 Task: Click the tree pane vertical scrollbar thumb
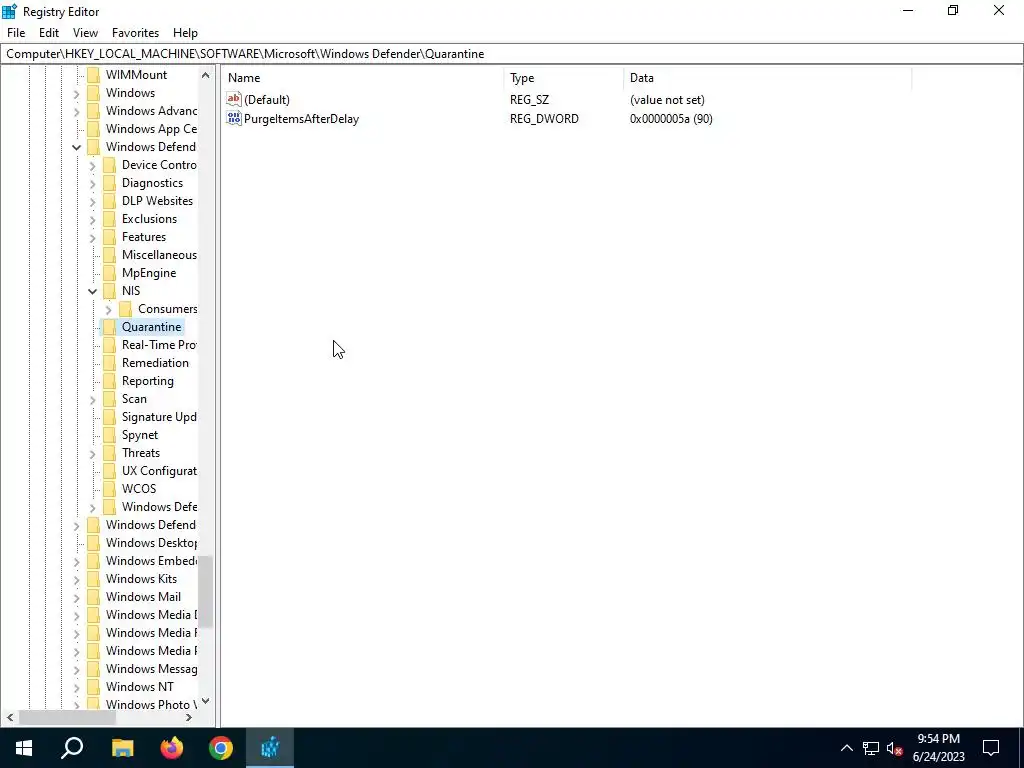pos(206,591)
